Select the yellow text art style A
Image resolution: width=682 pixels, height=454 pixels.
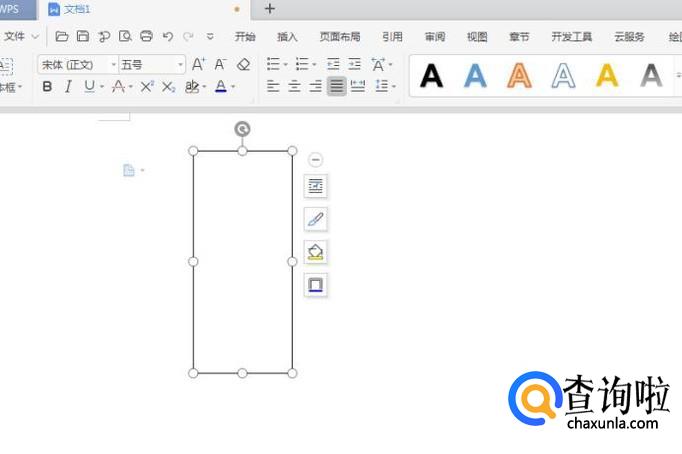(x=607, y=76)
